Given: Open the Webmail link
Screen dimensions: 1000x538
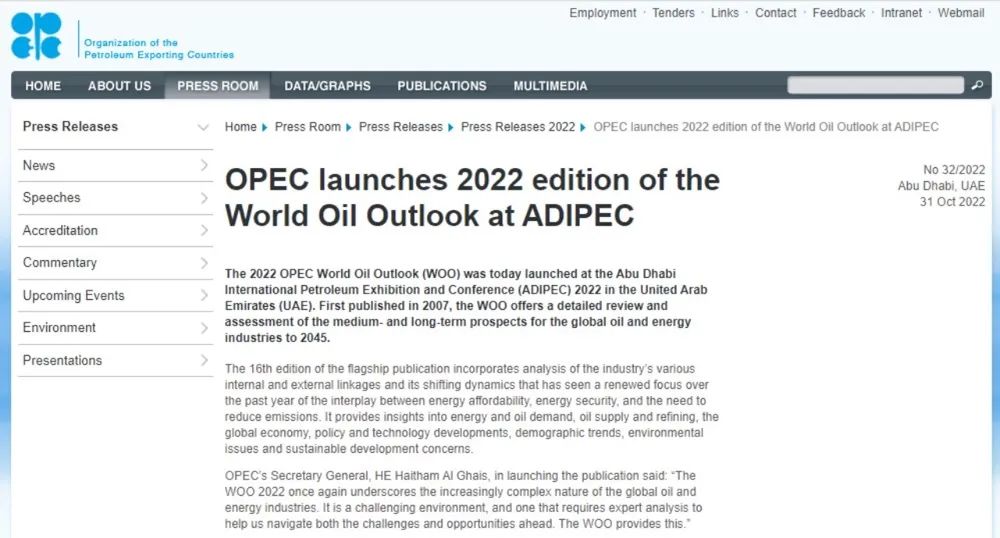Looking at the screenshot, I should (x=960, y=13).
